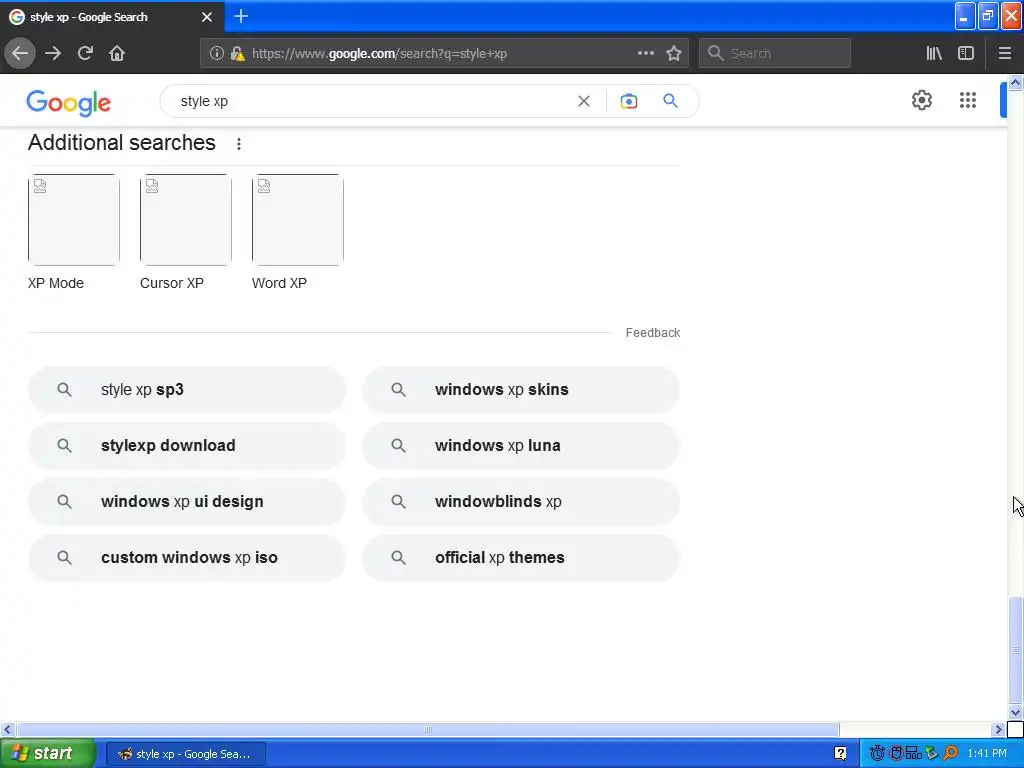Open the Firefox hamburger menu

point(1004,54)
